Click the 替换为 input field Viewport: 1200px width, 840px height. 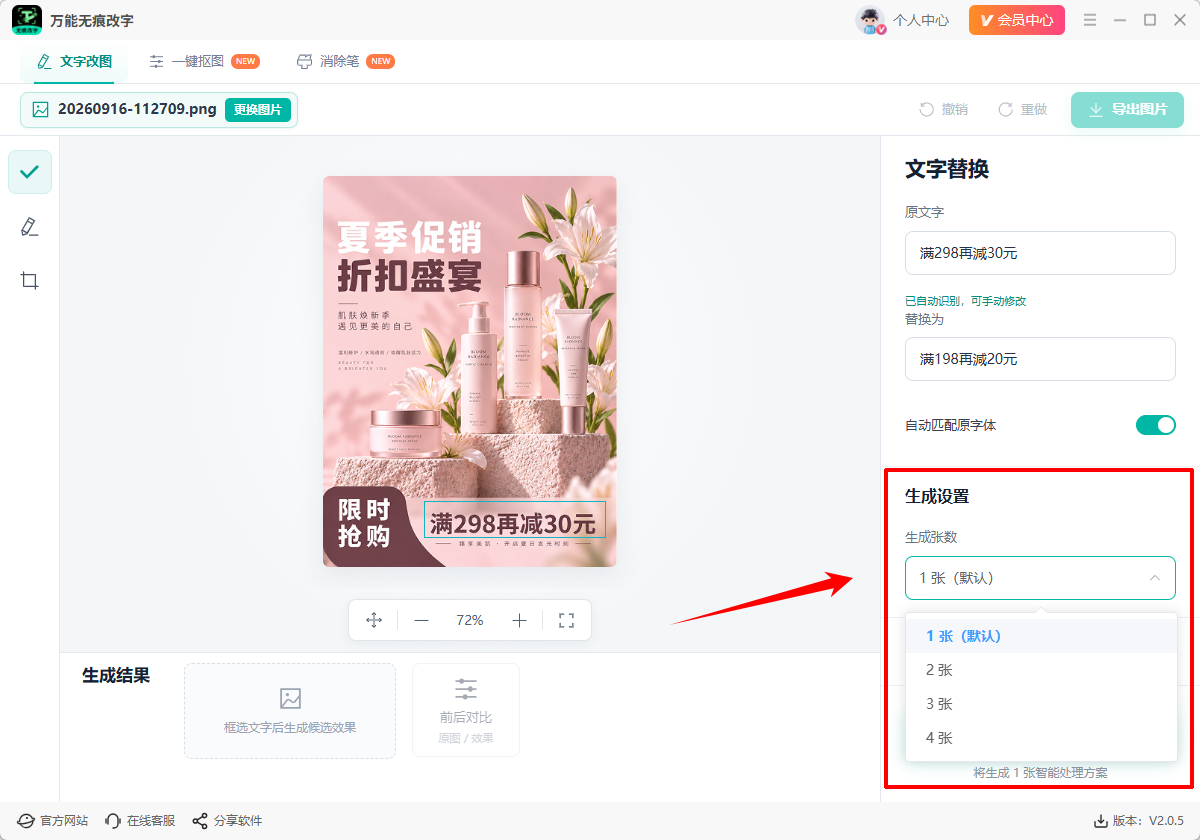(x=1040, y=359)
